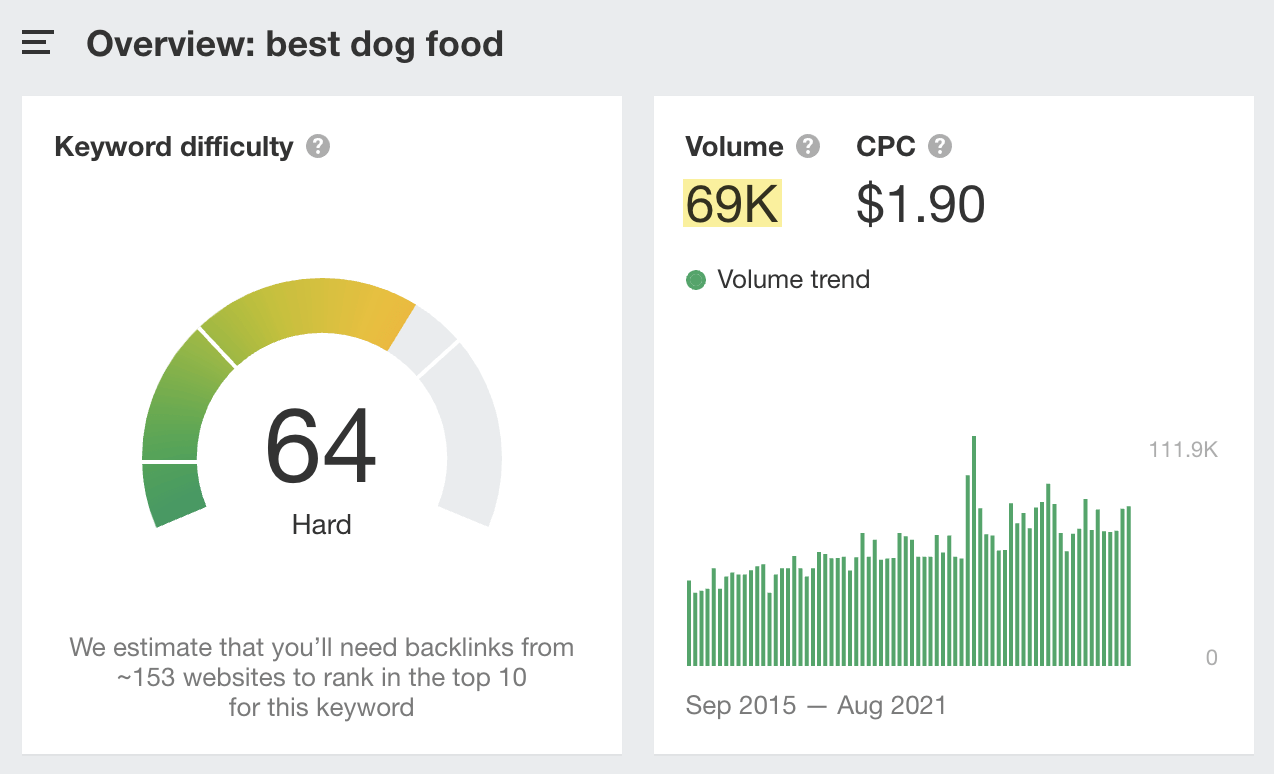This screenshot has width=1274, height=774.
Task: Open the hamburger menu
Action: pyautogui.click(x=37, y=43)
